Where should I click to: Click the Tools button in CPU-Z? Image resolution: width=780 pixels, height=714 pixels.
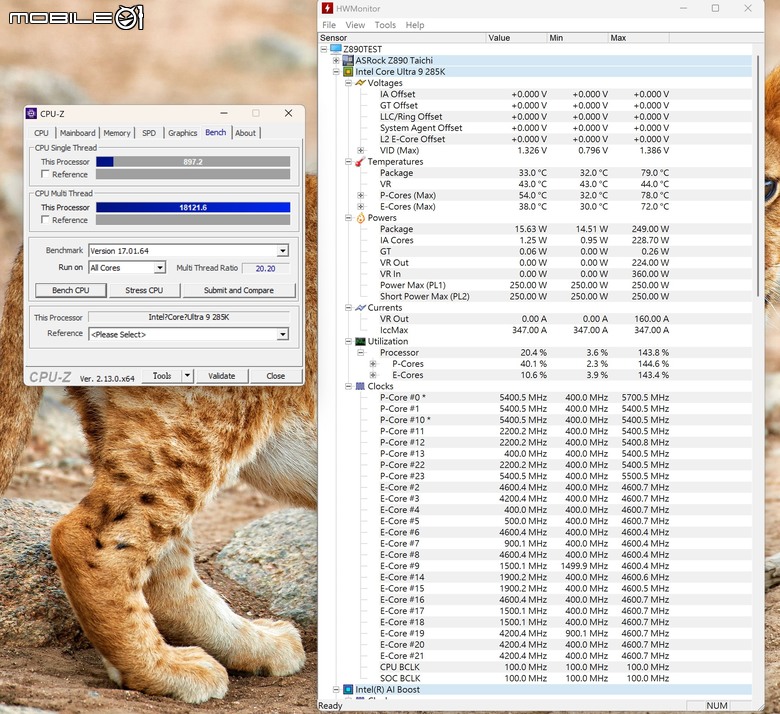tap(162, 376)
